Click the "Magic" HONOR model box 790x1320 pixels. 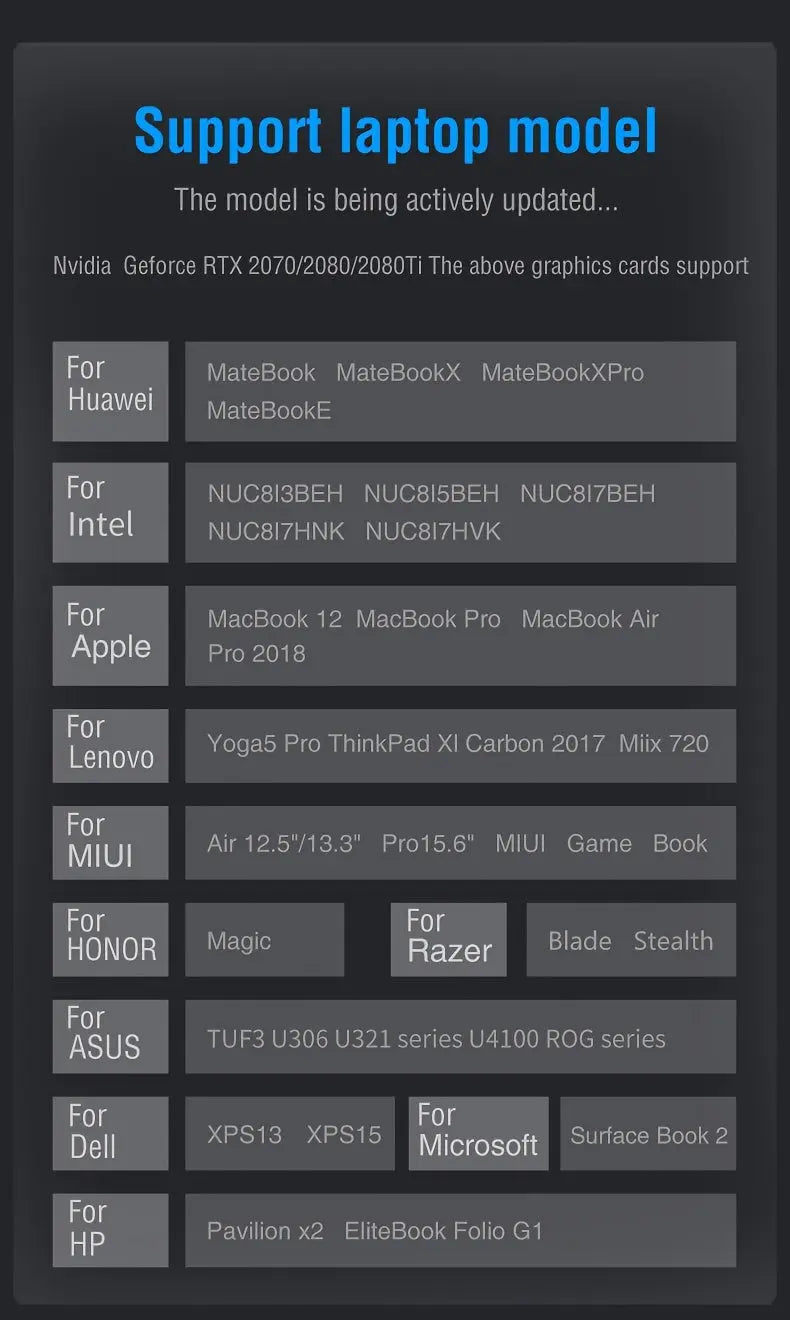click(264, 940)
